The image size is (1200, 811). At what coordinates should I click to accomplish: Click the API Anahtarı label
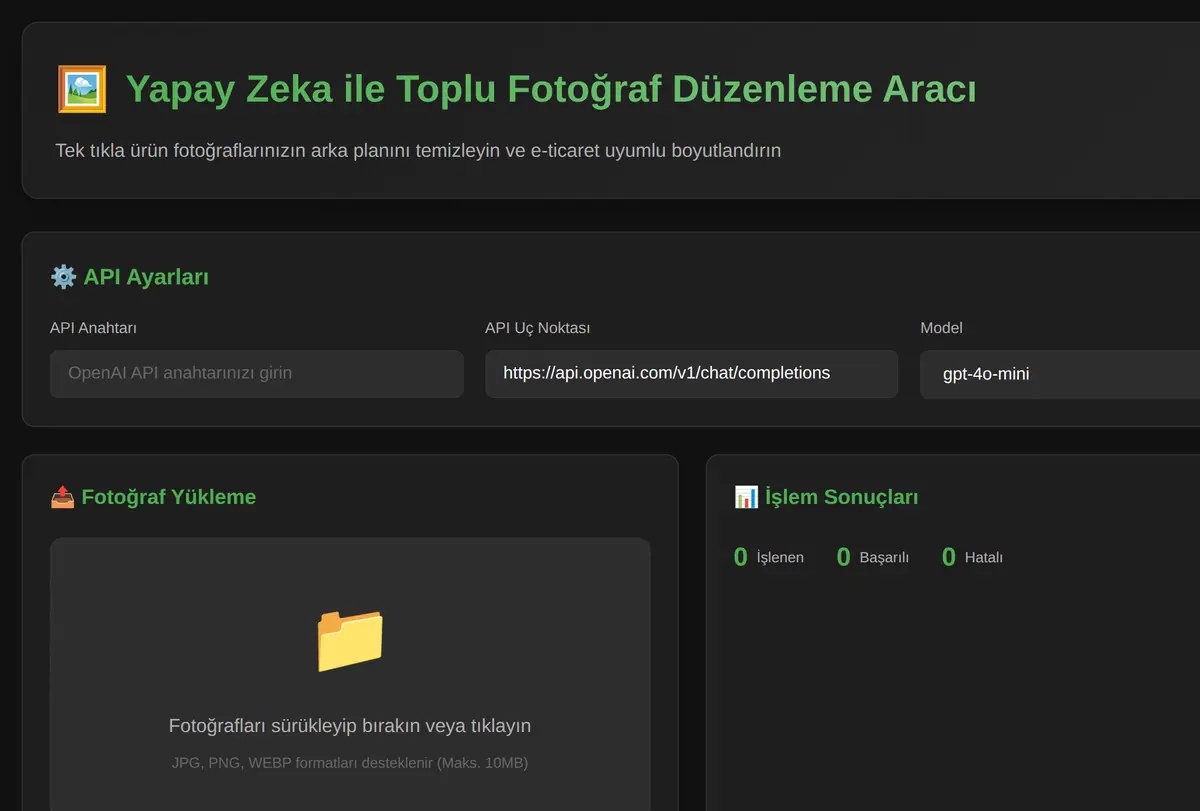pyautogui.click(x=93, y=328)
